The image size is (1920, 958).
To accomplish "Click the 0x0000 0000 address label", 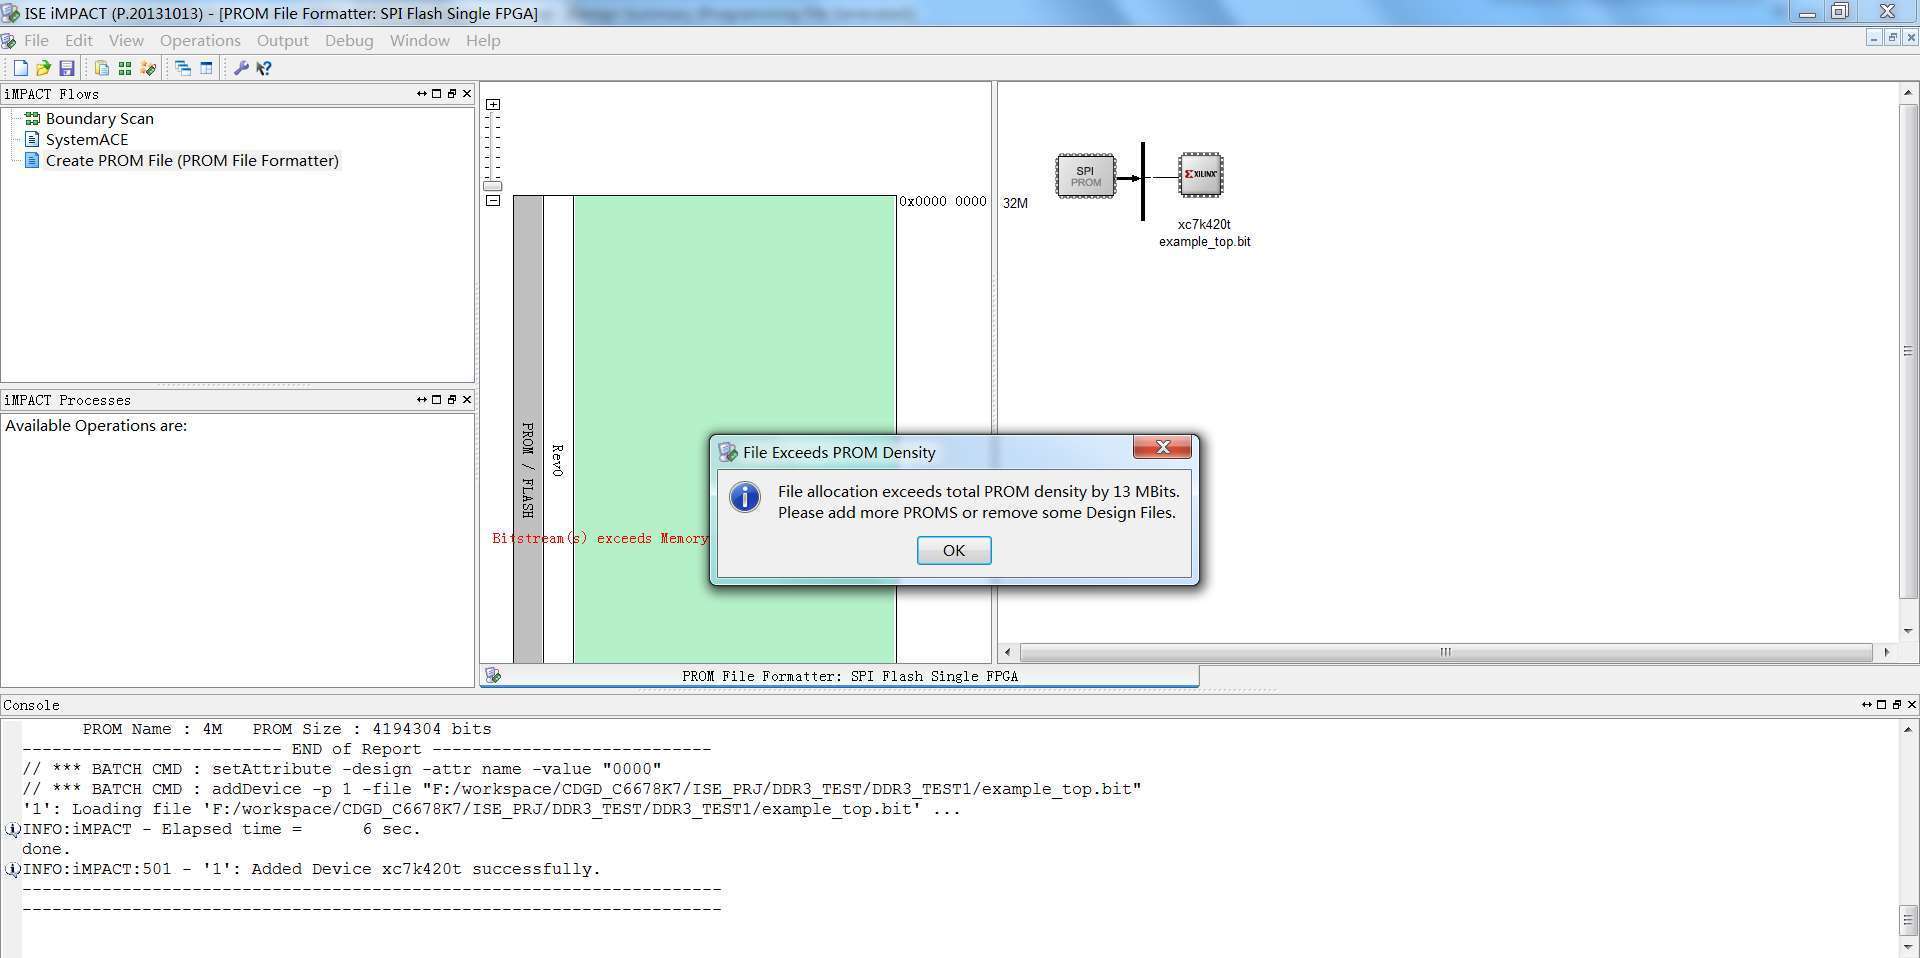I will [943, 201].
